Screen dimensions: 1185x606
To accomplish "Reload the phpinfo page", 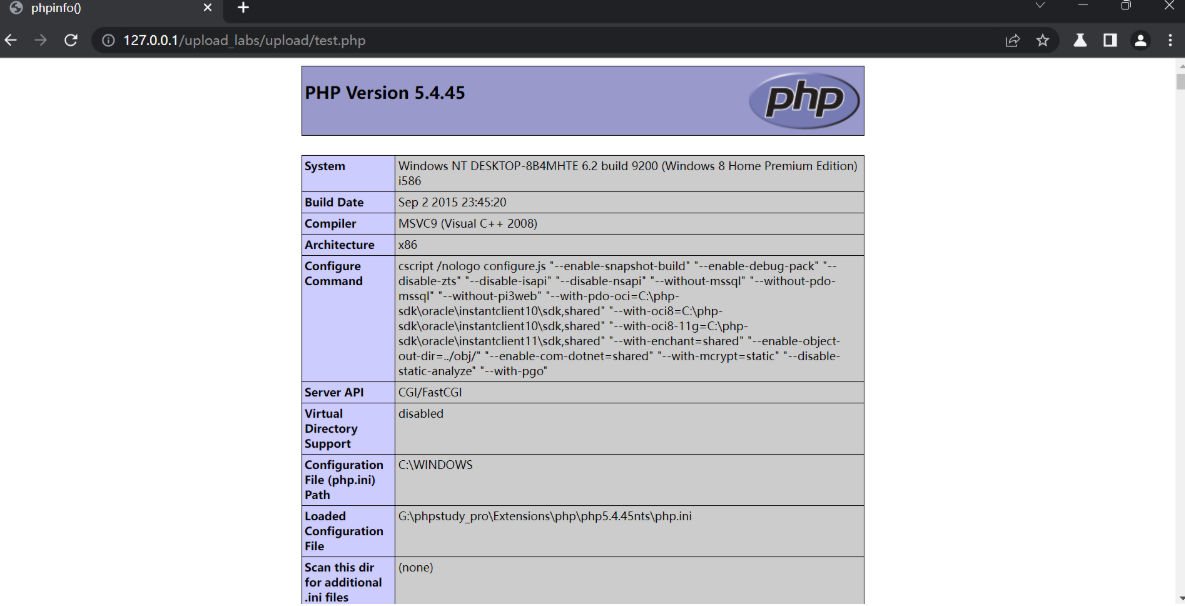I will 71,41.
